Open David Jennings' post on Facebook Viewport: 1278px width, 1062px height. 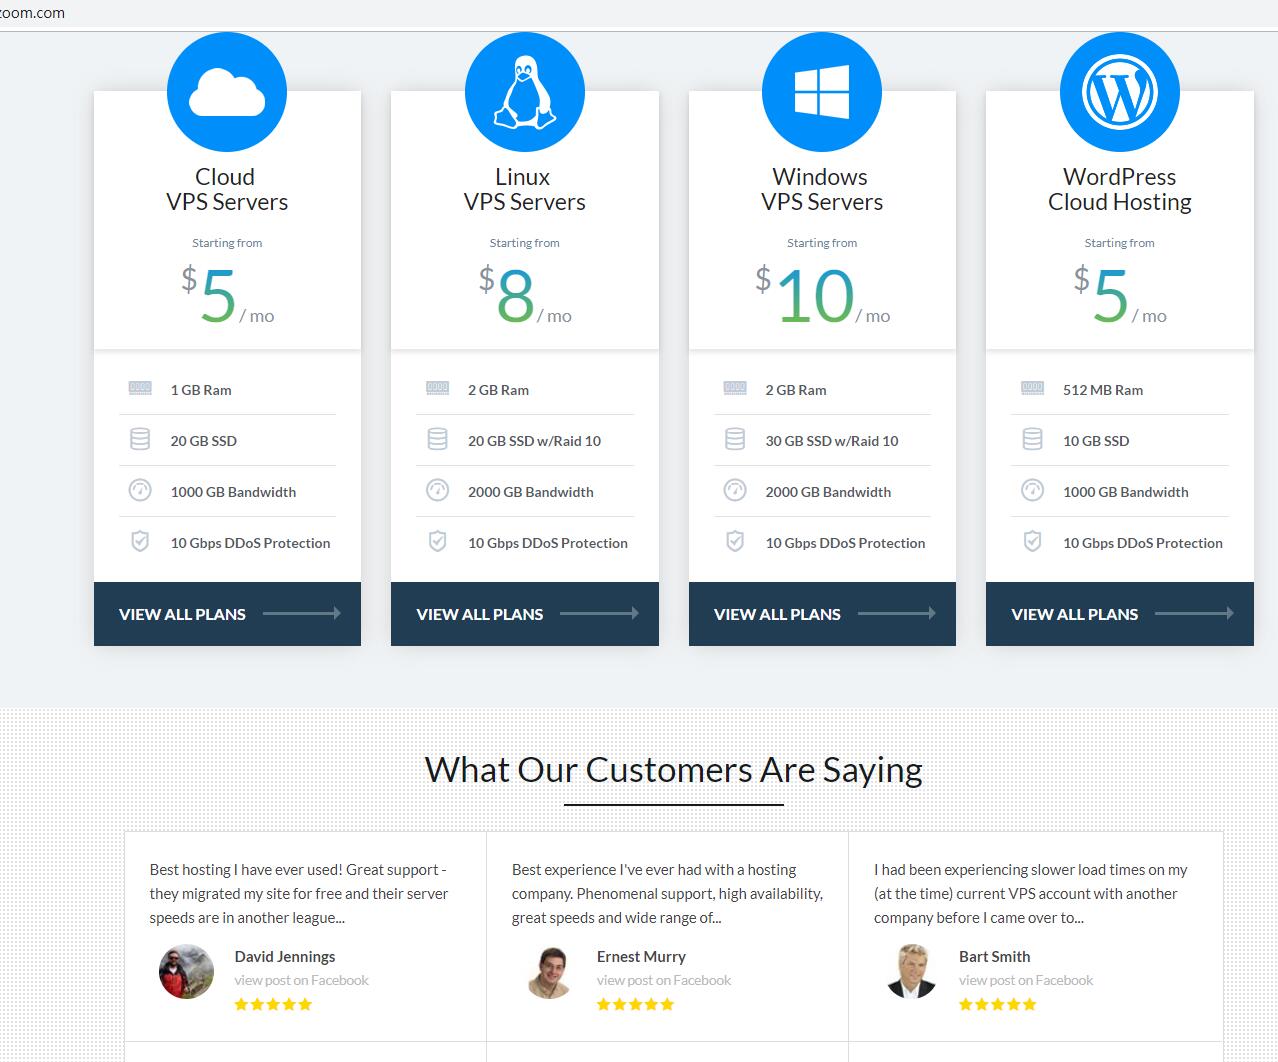[301, 980]
